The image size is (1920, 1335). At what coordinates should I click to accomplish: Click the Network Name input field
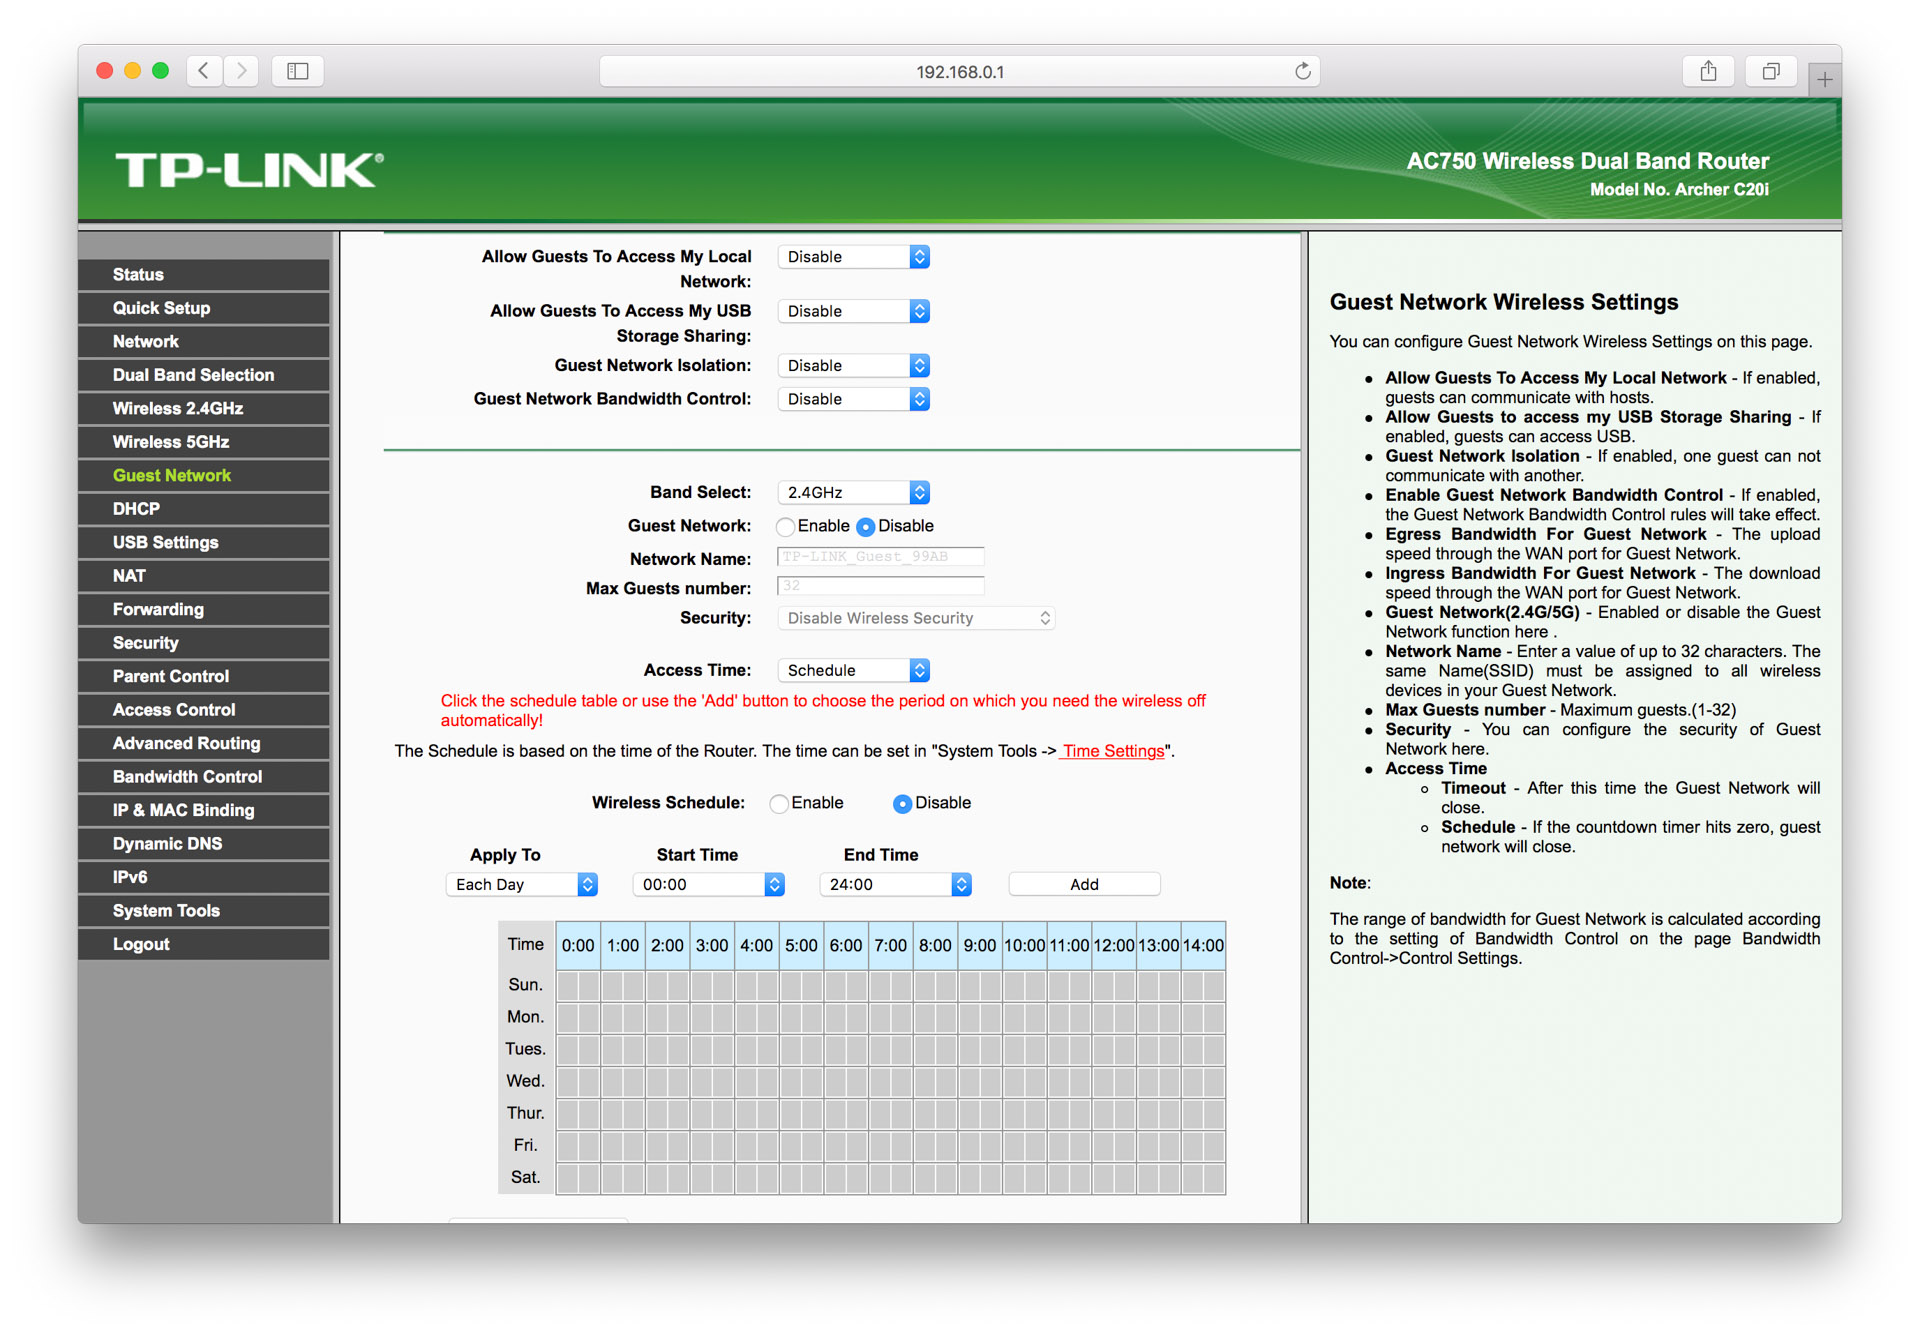880,557
